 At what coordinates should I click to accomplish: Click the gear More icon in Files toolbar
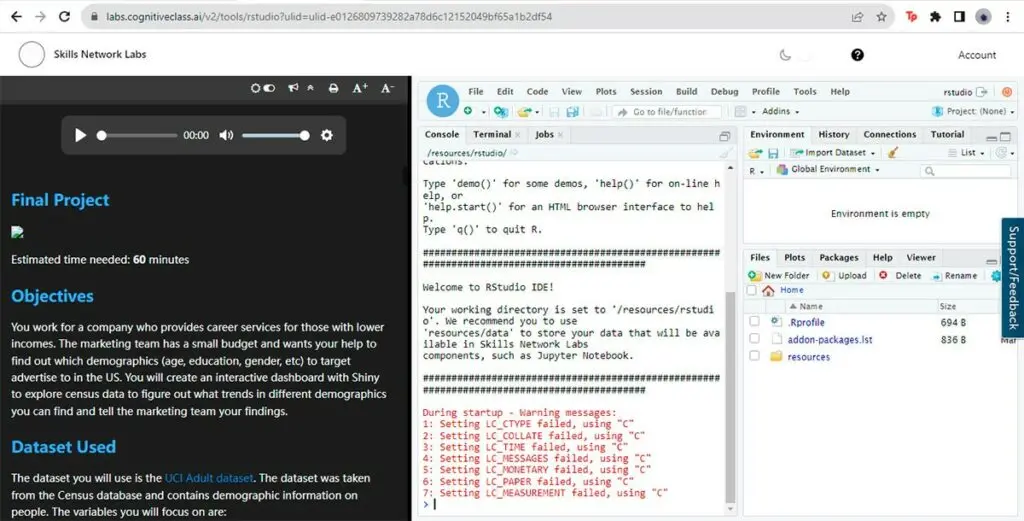pyautogui.click(x=996, y=276)
